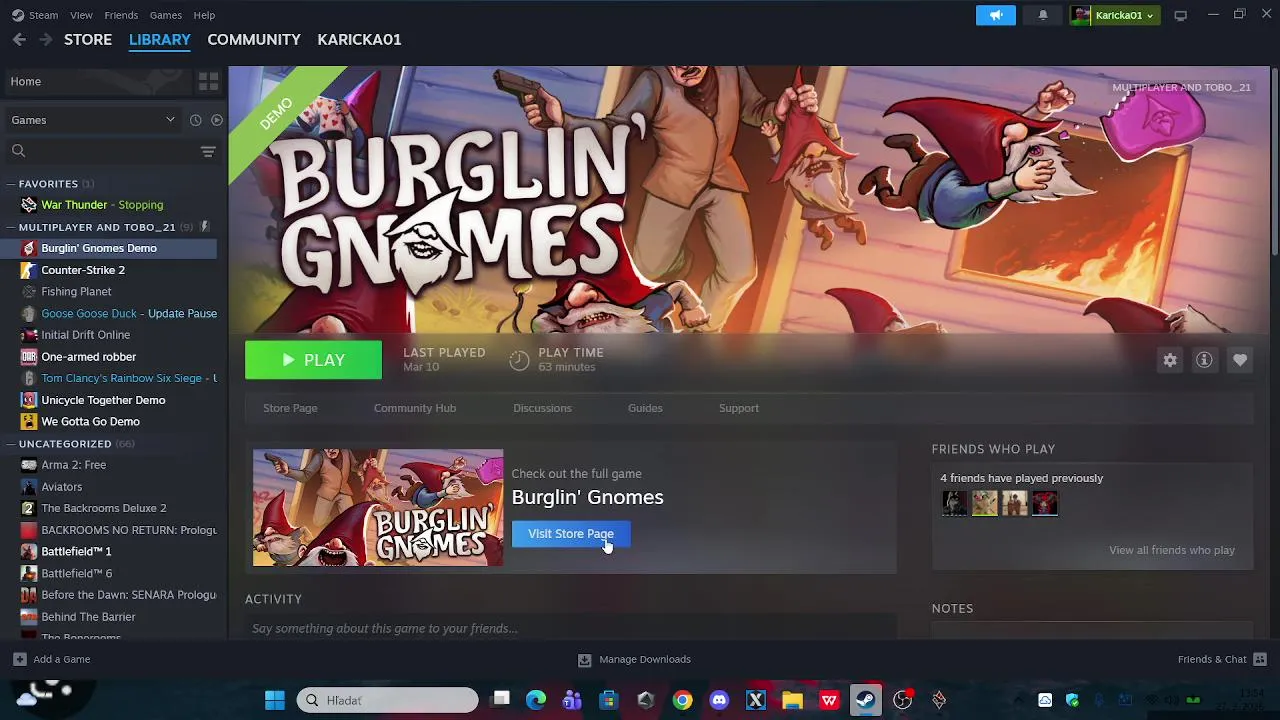This screenshot has height=720, width=1280.
Task: Open the Microsoft Teams taskbar icon
Action: point(572,700)
